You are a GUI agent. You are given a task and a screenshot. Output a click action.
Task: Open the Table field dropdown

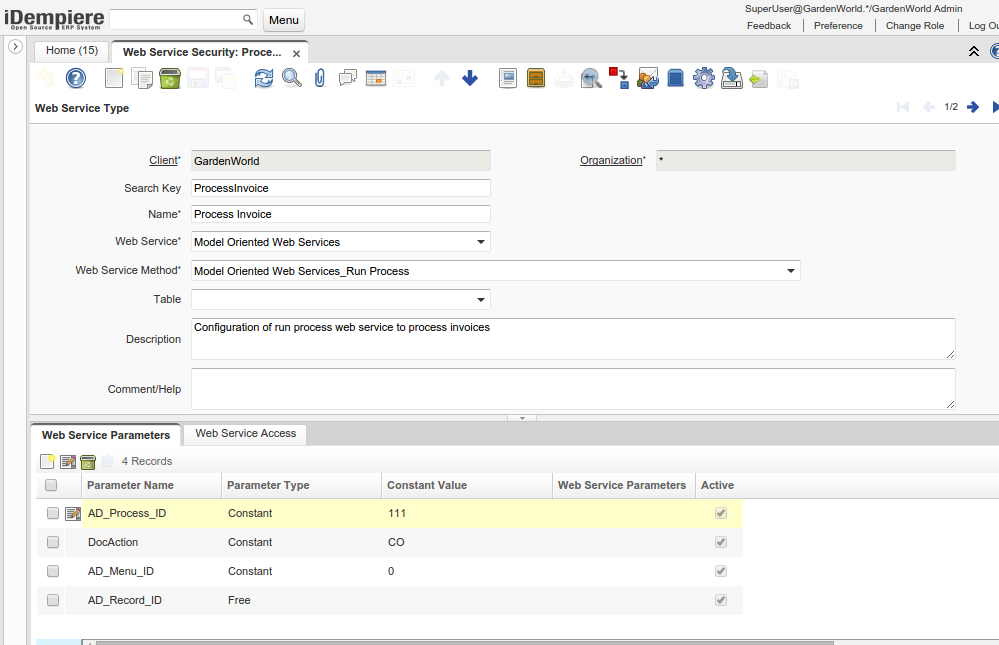[481, 300]
